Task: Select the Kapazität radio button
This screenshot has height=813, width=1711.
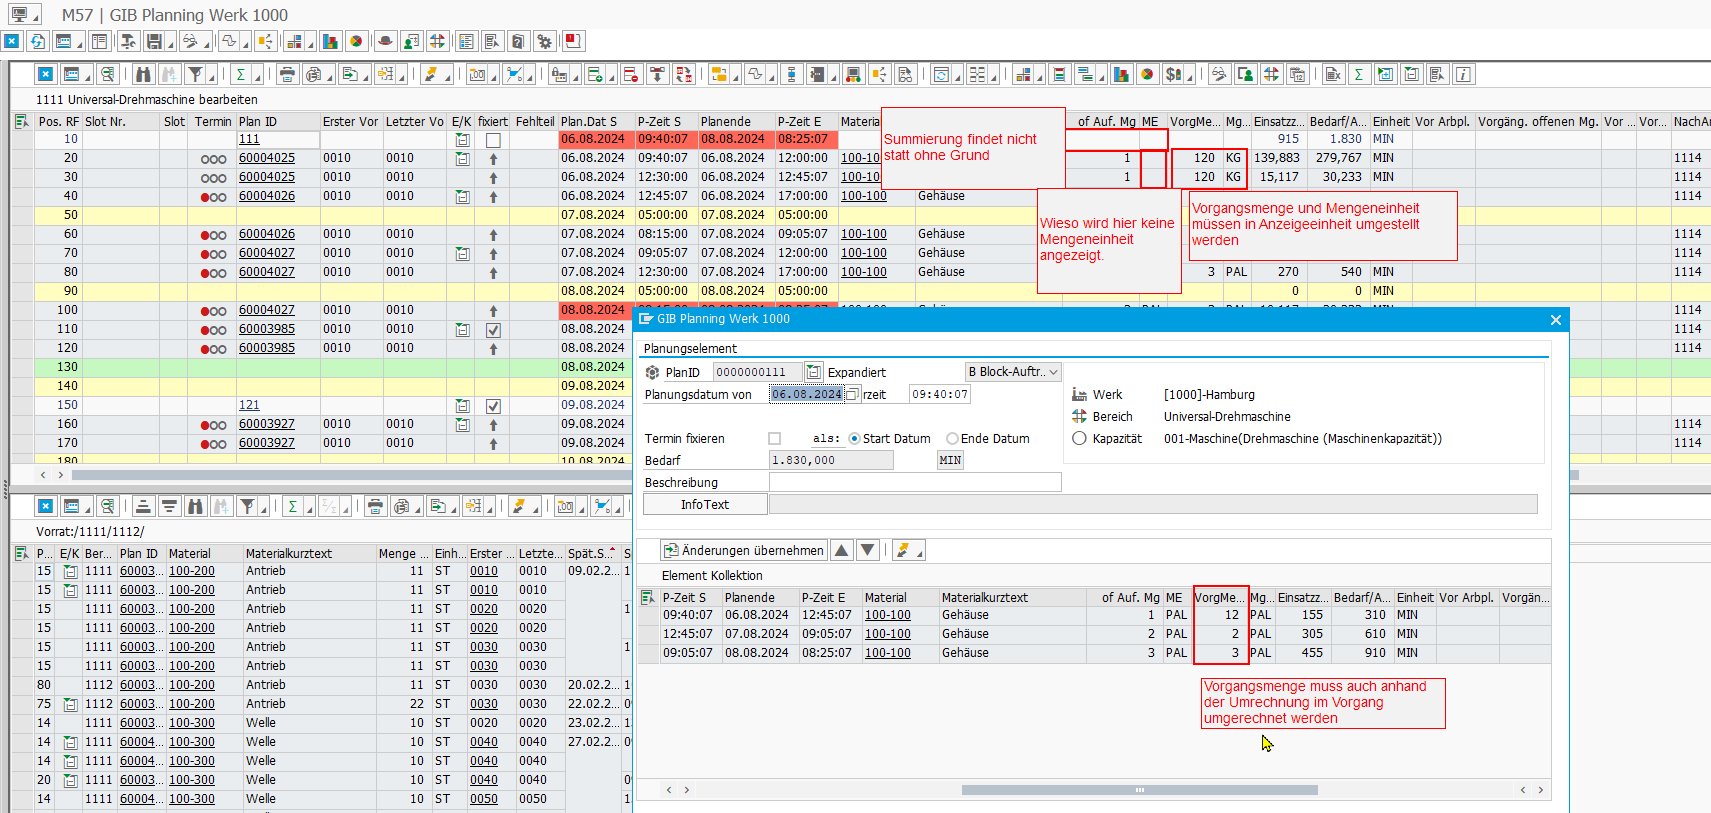Action: click(1079, 438)
